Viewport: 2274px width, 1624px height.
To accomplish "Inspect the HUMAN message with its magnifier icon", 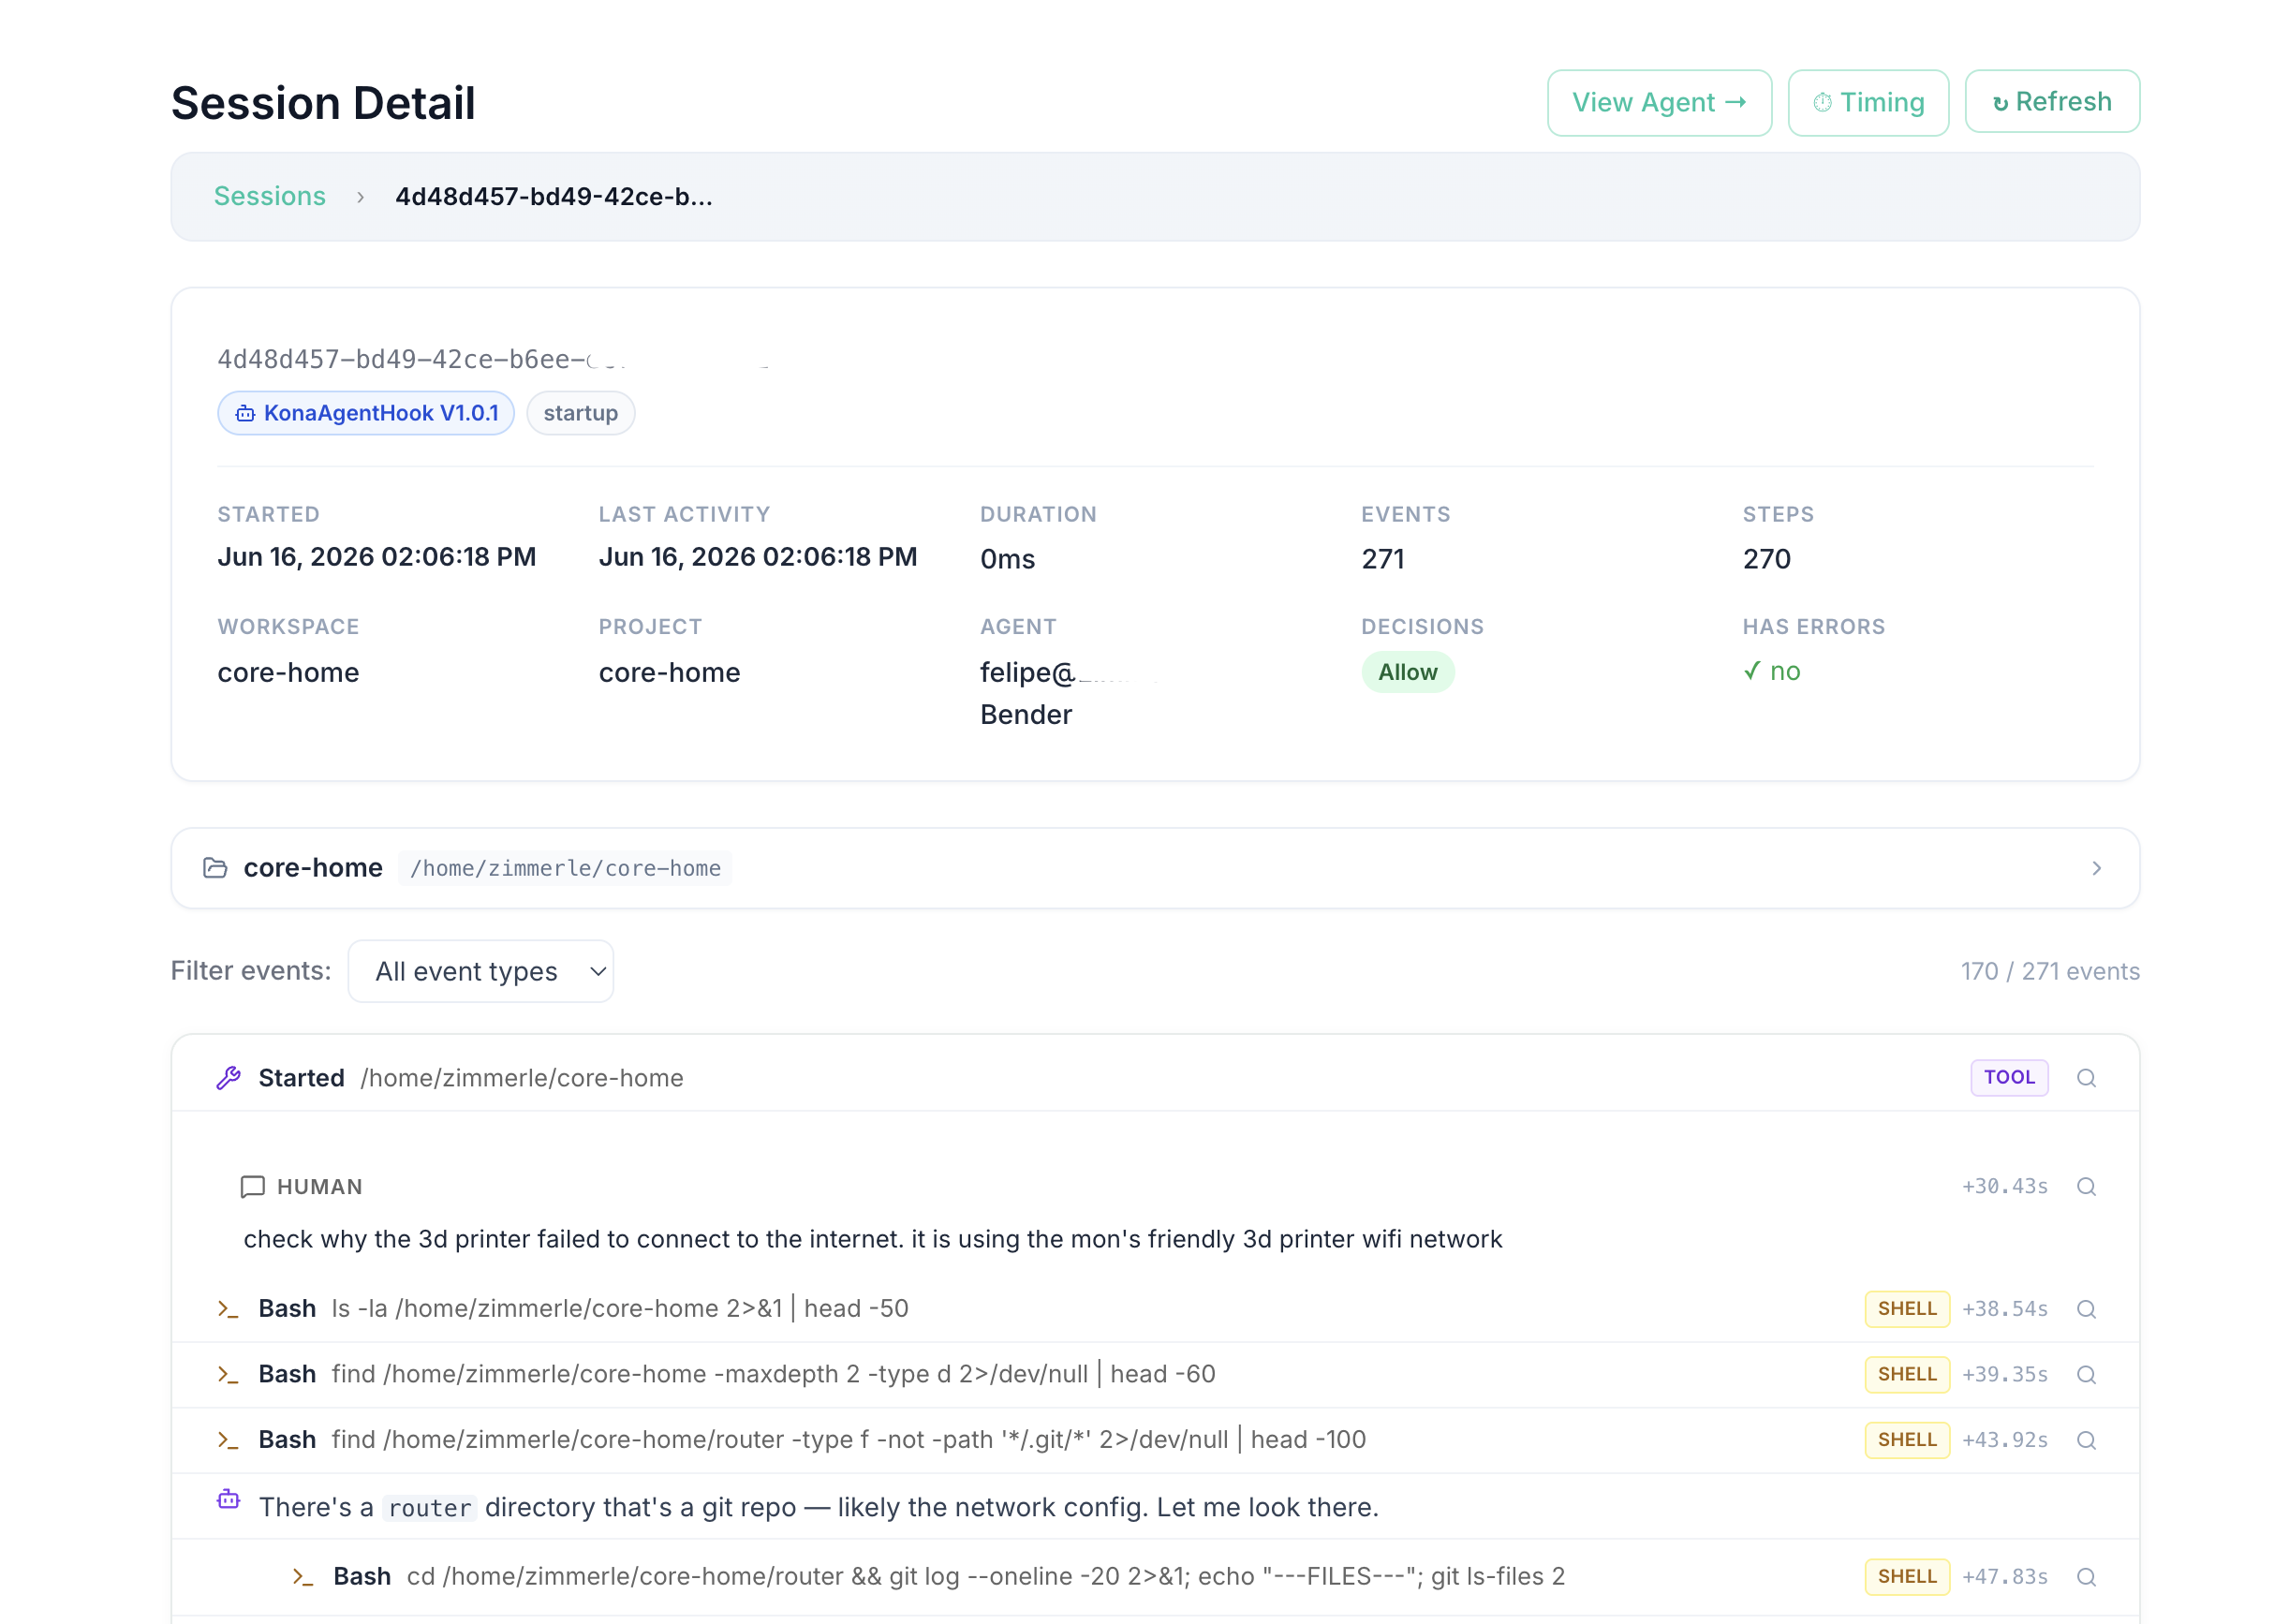I will [x=2085, y=1187].
